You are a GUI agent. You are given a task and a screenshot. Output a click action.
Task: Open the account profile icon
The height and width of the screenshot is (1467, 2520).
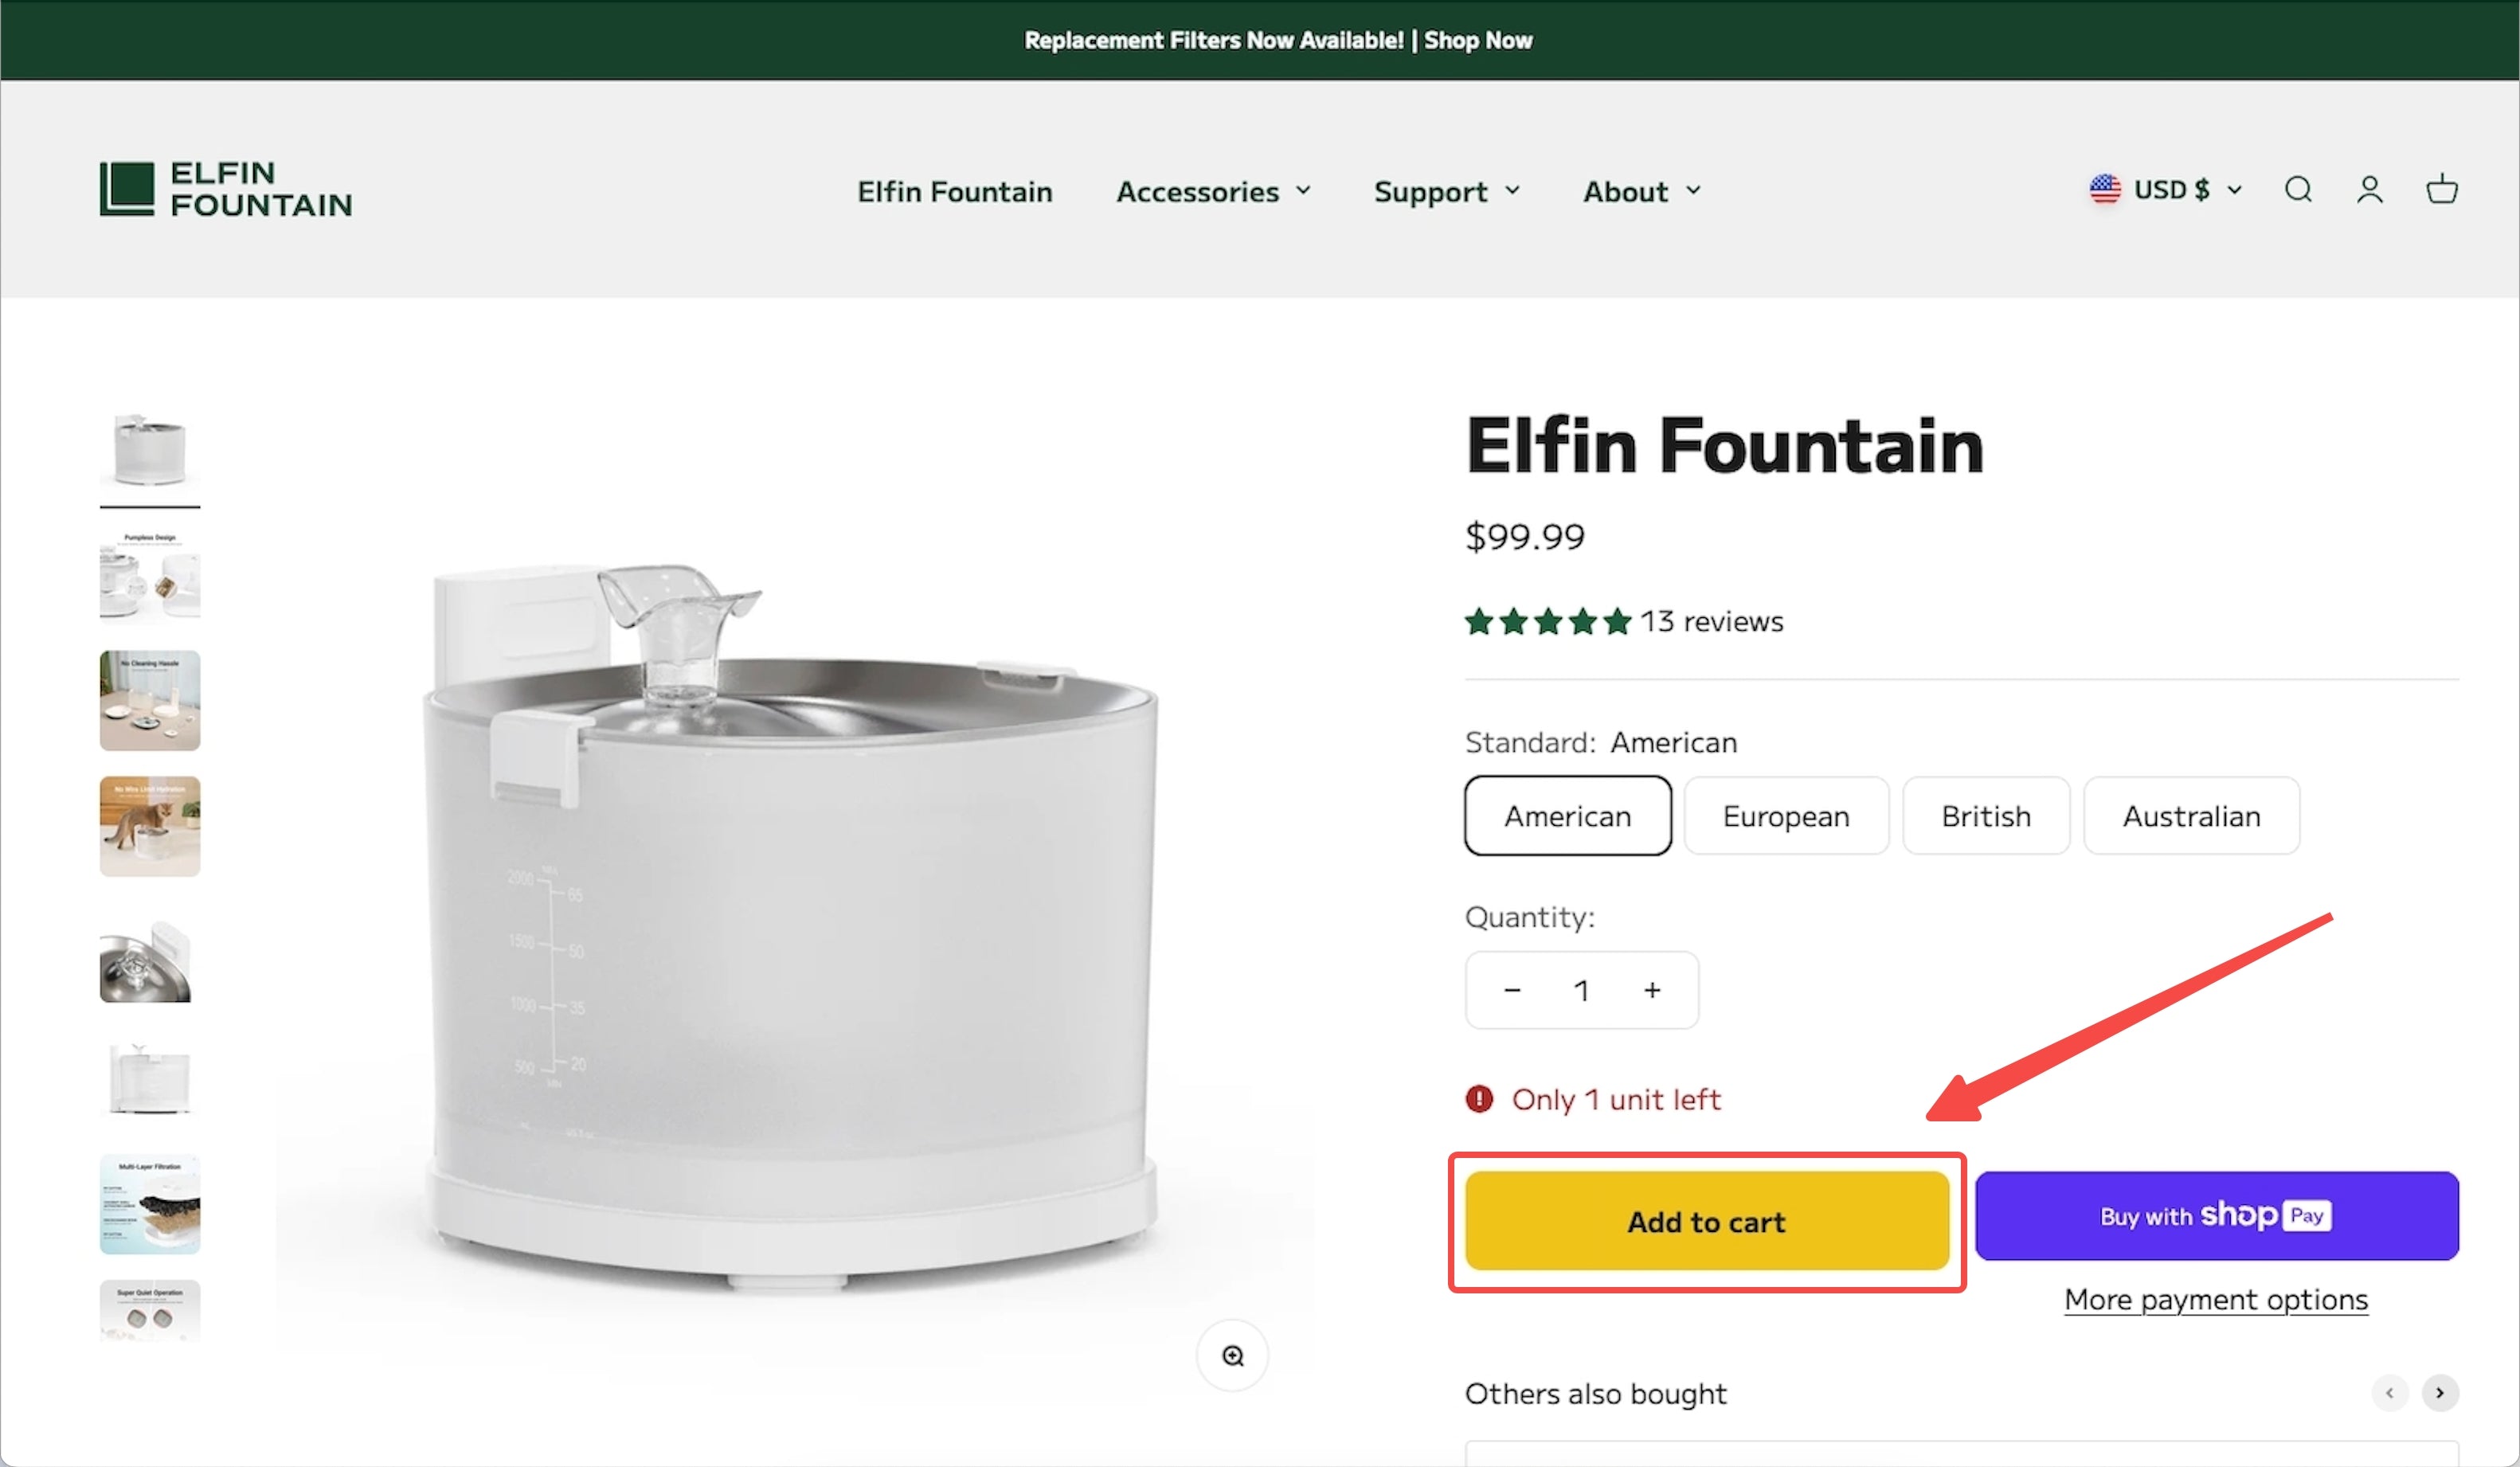coord(2369,189)
